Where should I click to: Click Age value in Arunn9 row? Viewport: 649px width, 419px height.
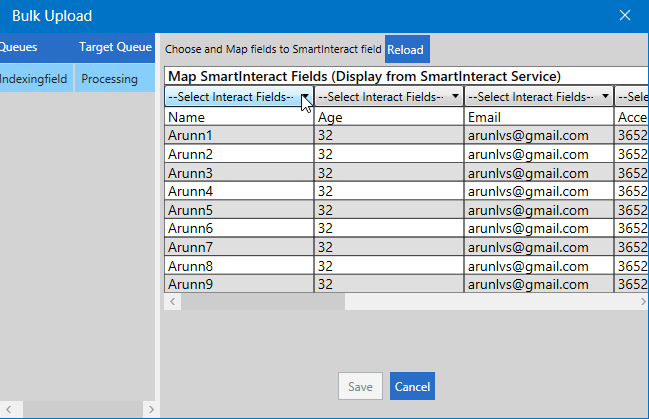388,284
